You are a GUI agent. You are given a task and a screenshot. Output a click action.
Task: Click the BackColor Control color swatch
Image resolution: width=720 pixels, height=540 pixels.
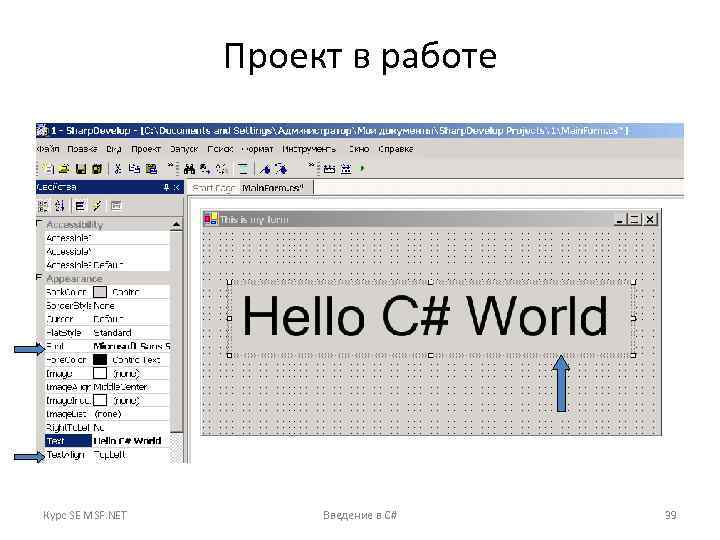coord(100,292)
